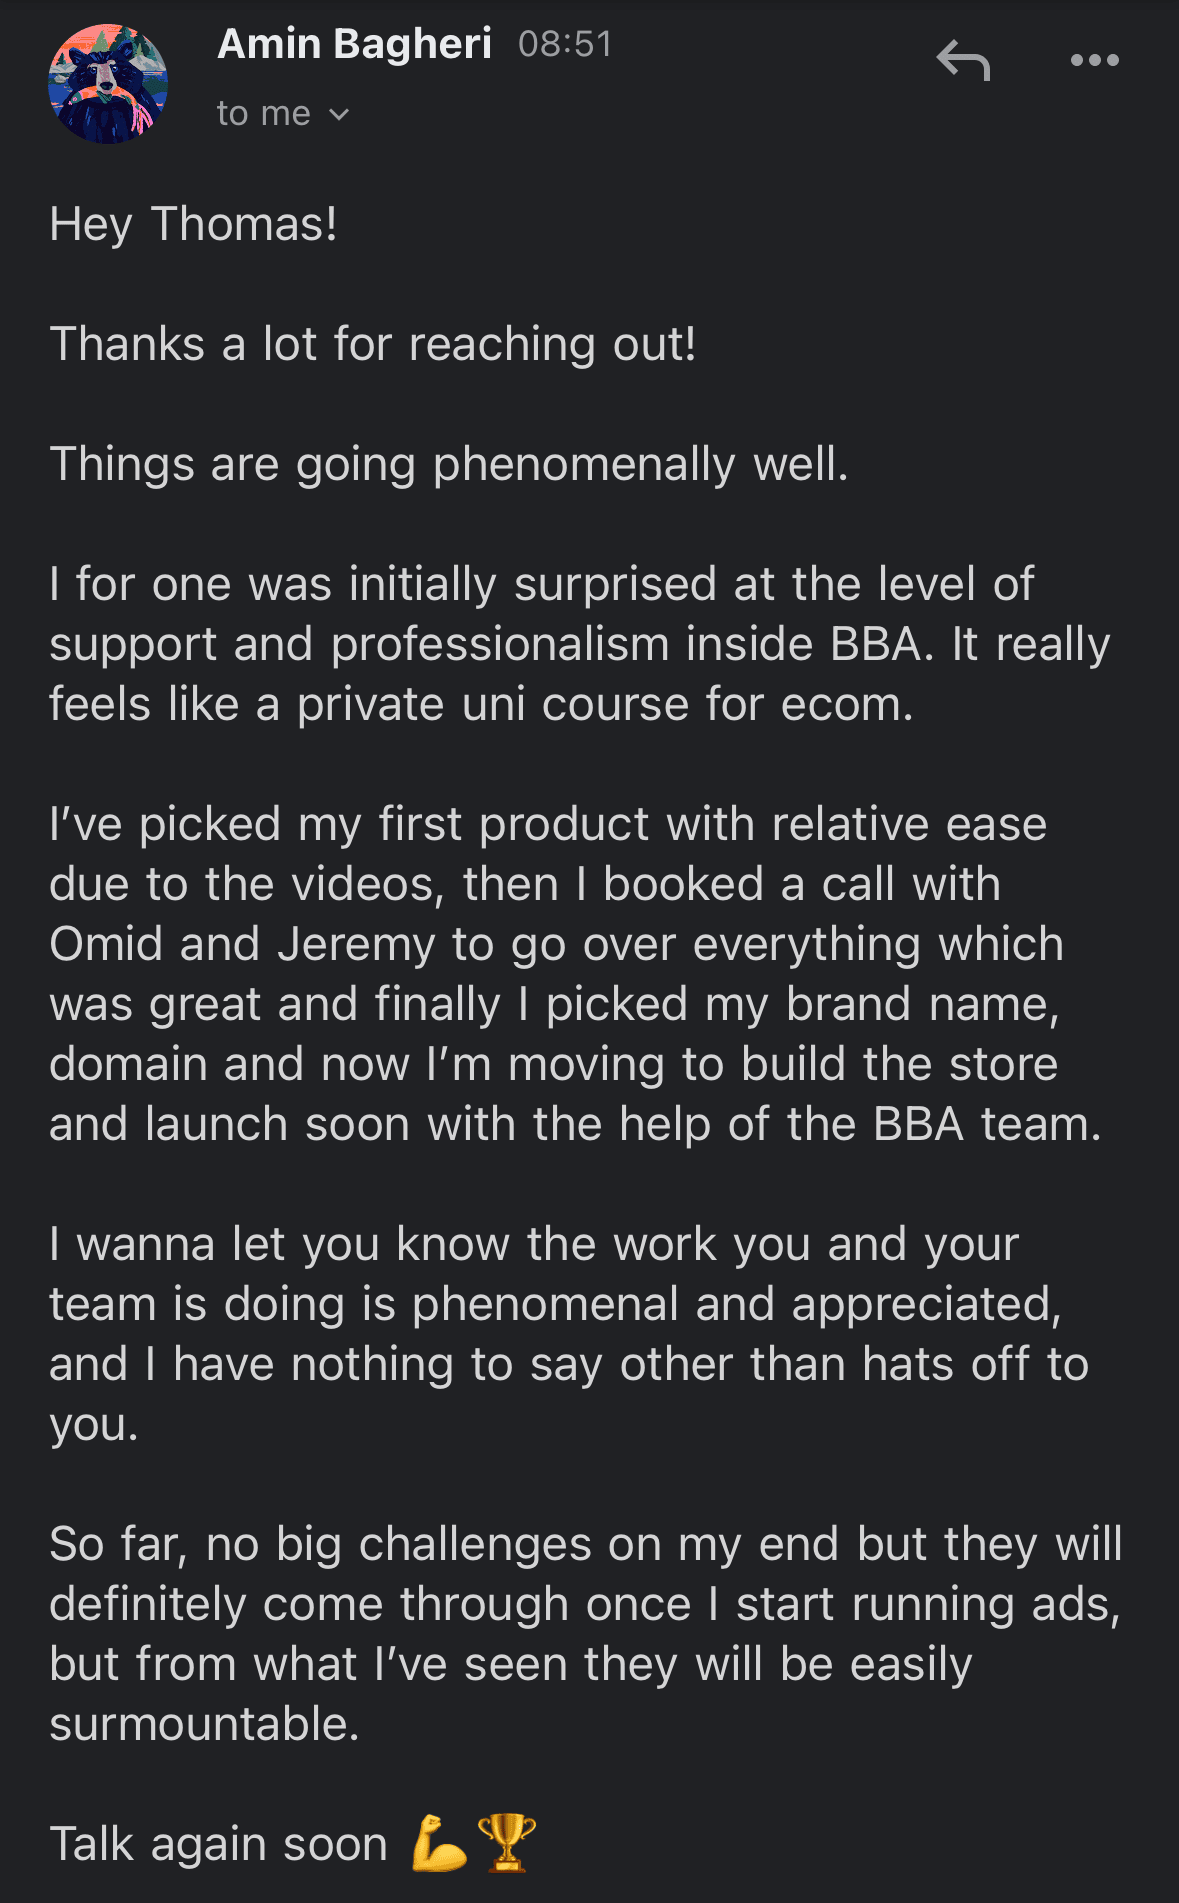The image size is (1179, 1903).
Task: Tap the "Hey Thomas!" greeting line
Action: (194, 224)
